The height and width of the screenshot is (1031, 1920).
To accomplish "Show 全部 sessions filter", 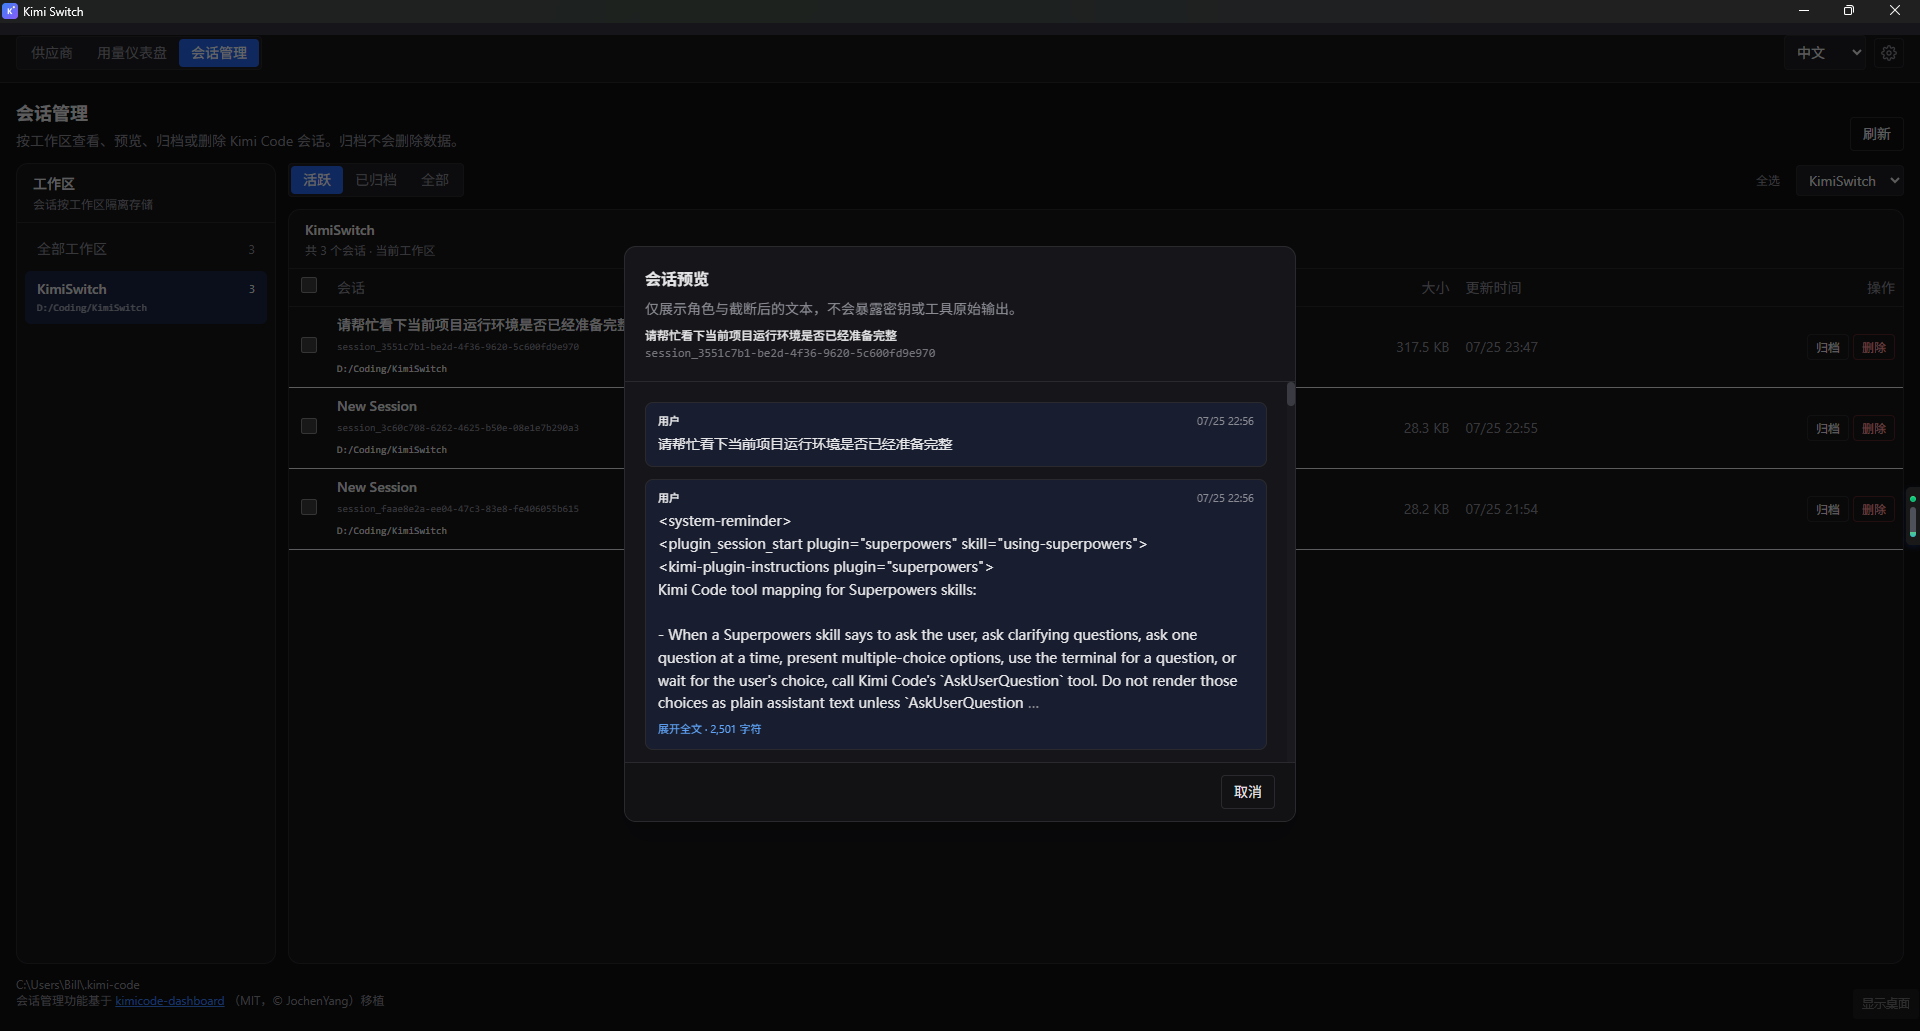I will (x=435, y=180).
